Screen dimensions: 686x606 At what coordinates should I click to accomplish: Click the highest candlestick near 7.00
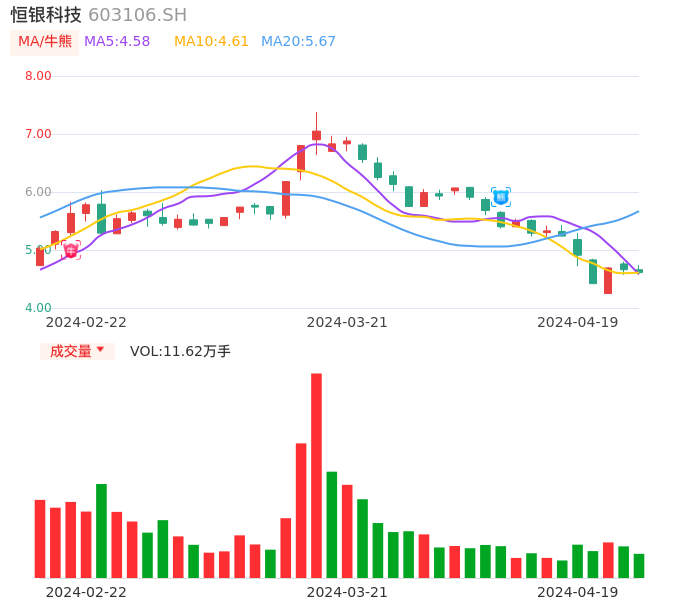click(316, 134)
